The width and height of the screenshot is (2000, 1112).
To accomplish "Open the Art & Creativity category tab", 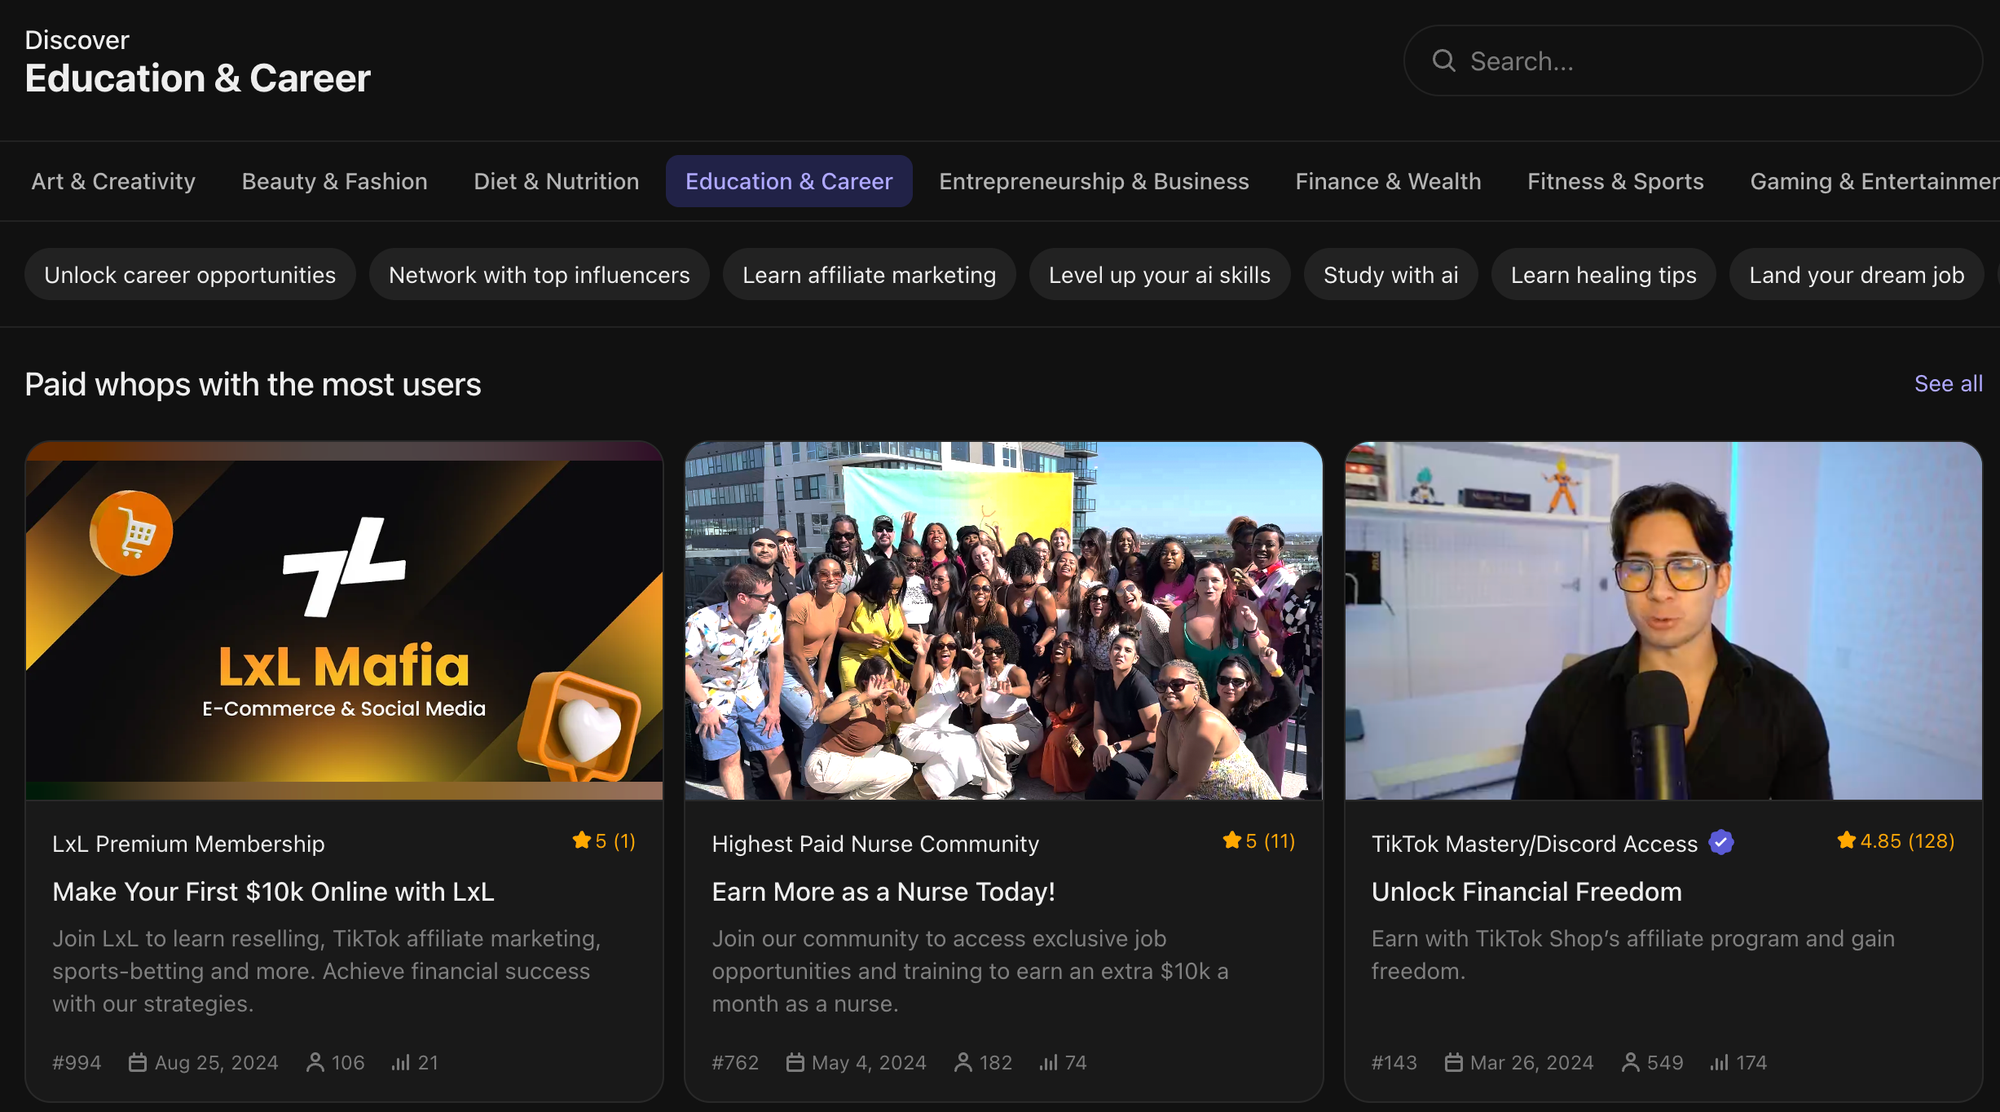I will click(x=113, y=181).
